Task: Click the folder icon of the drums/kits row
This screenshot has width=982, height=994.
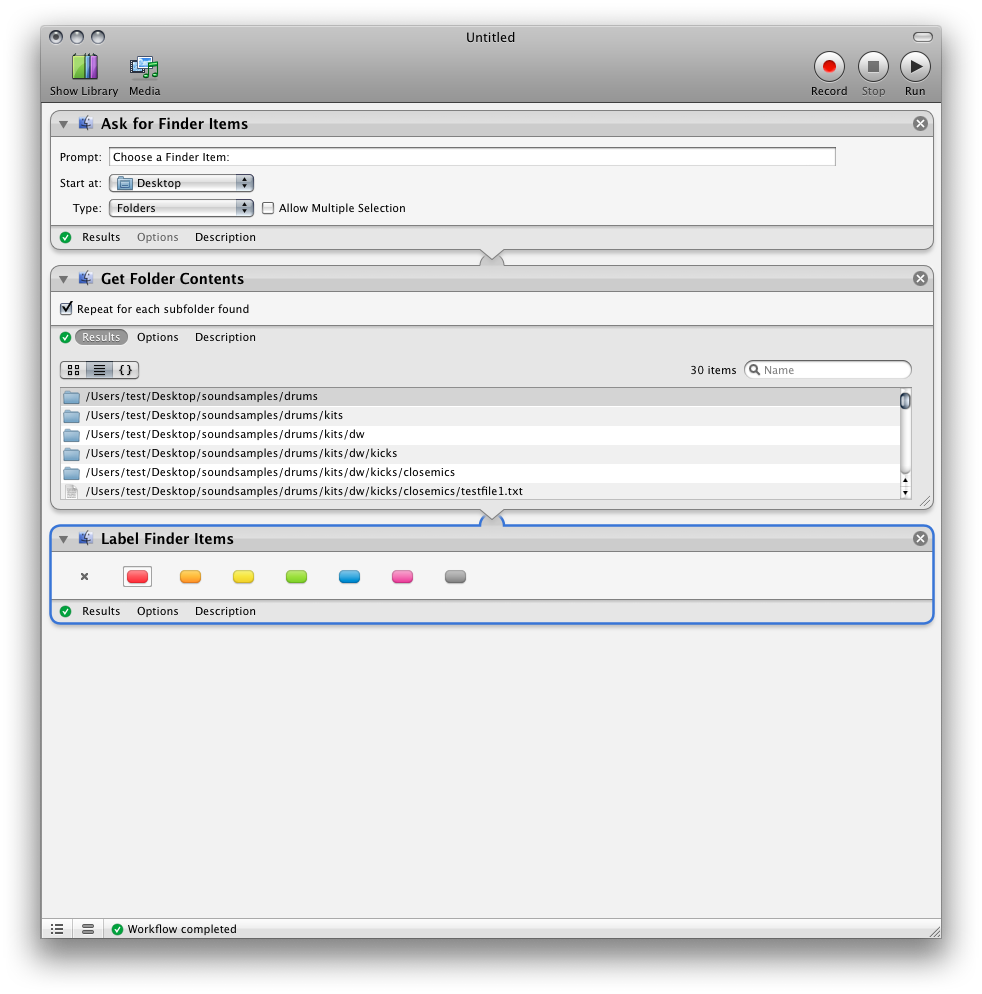Action: coord(72,416)
